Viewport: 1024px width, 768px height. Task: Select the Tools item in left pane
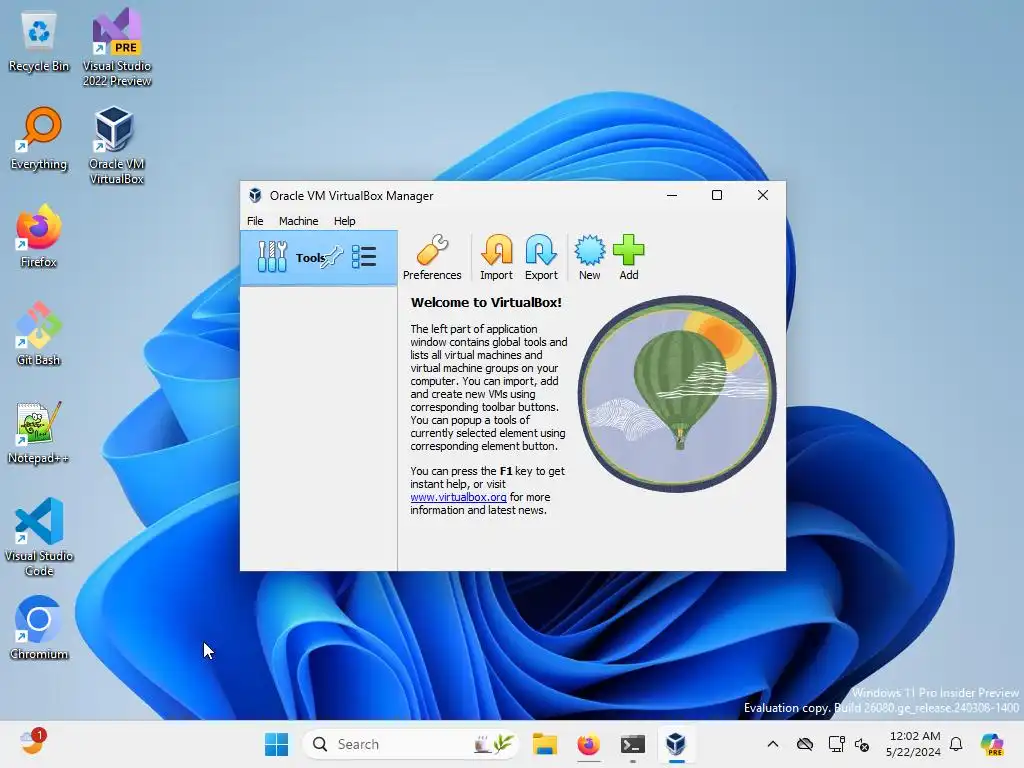coord(319,257)
